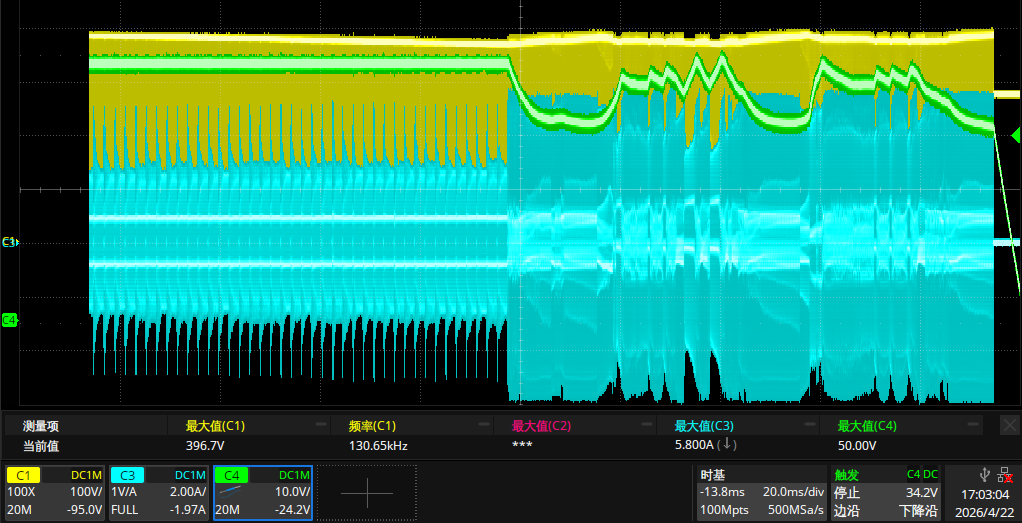Screen dimensions: 1022x523
Task: Select the 当前值 current value row label
Action: click(x=42, y=447)
